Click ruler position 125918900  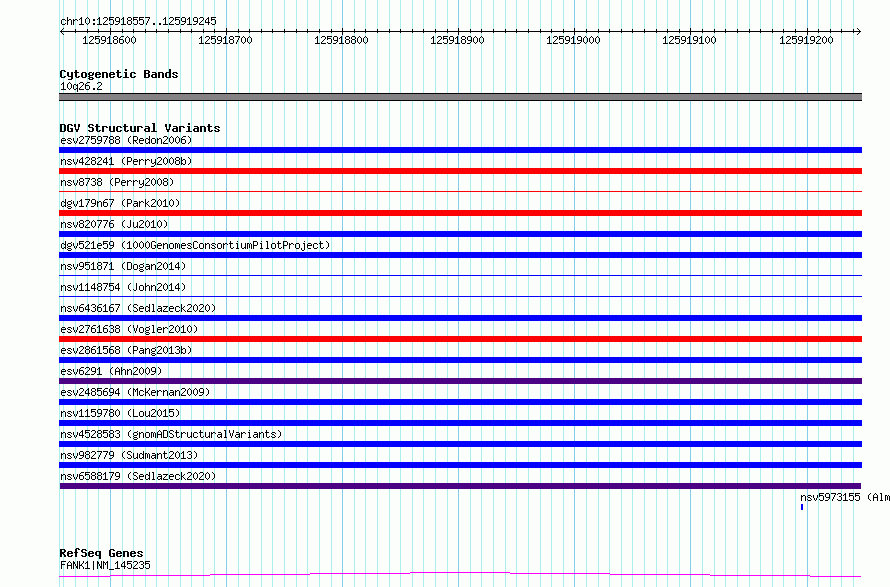[457, 40]
